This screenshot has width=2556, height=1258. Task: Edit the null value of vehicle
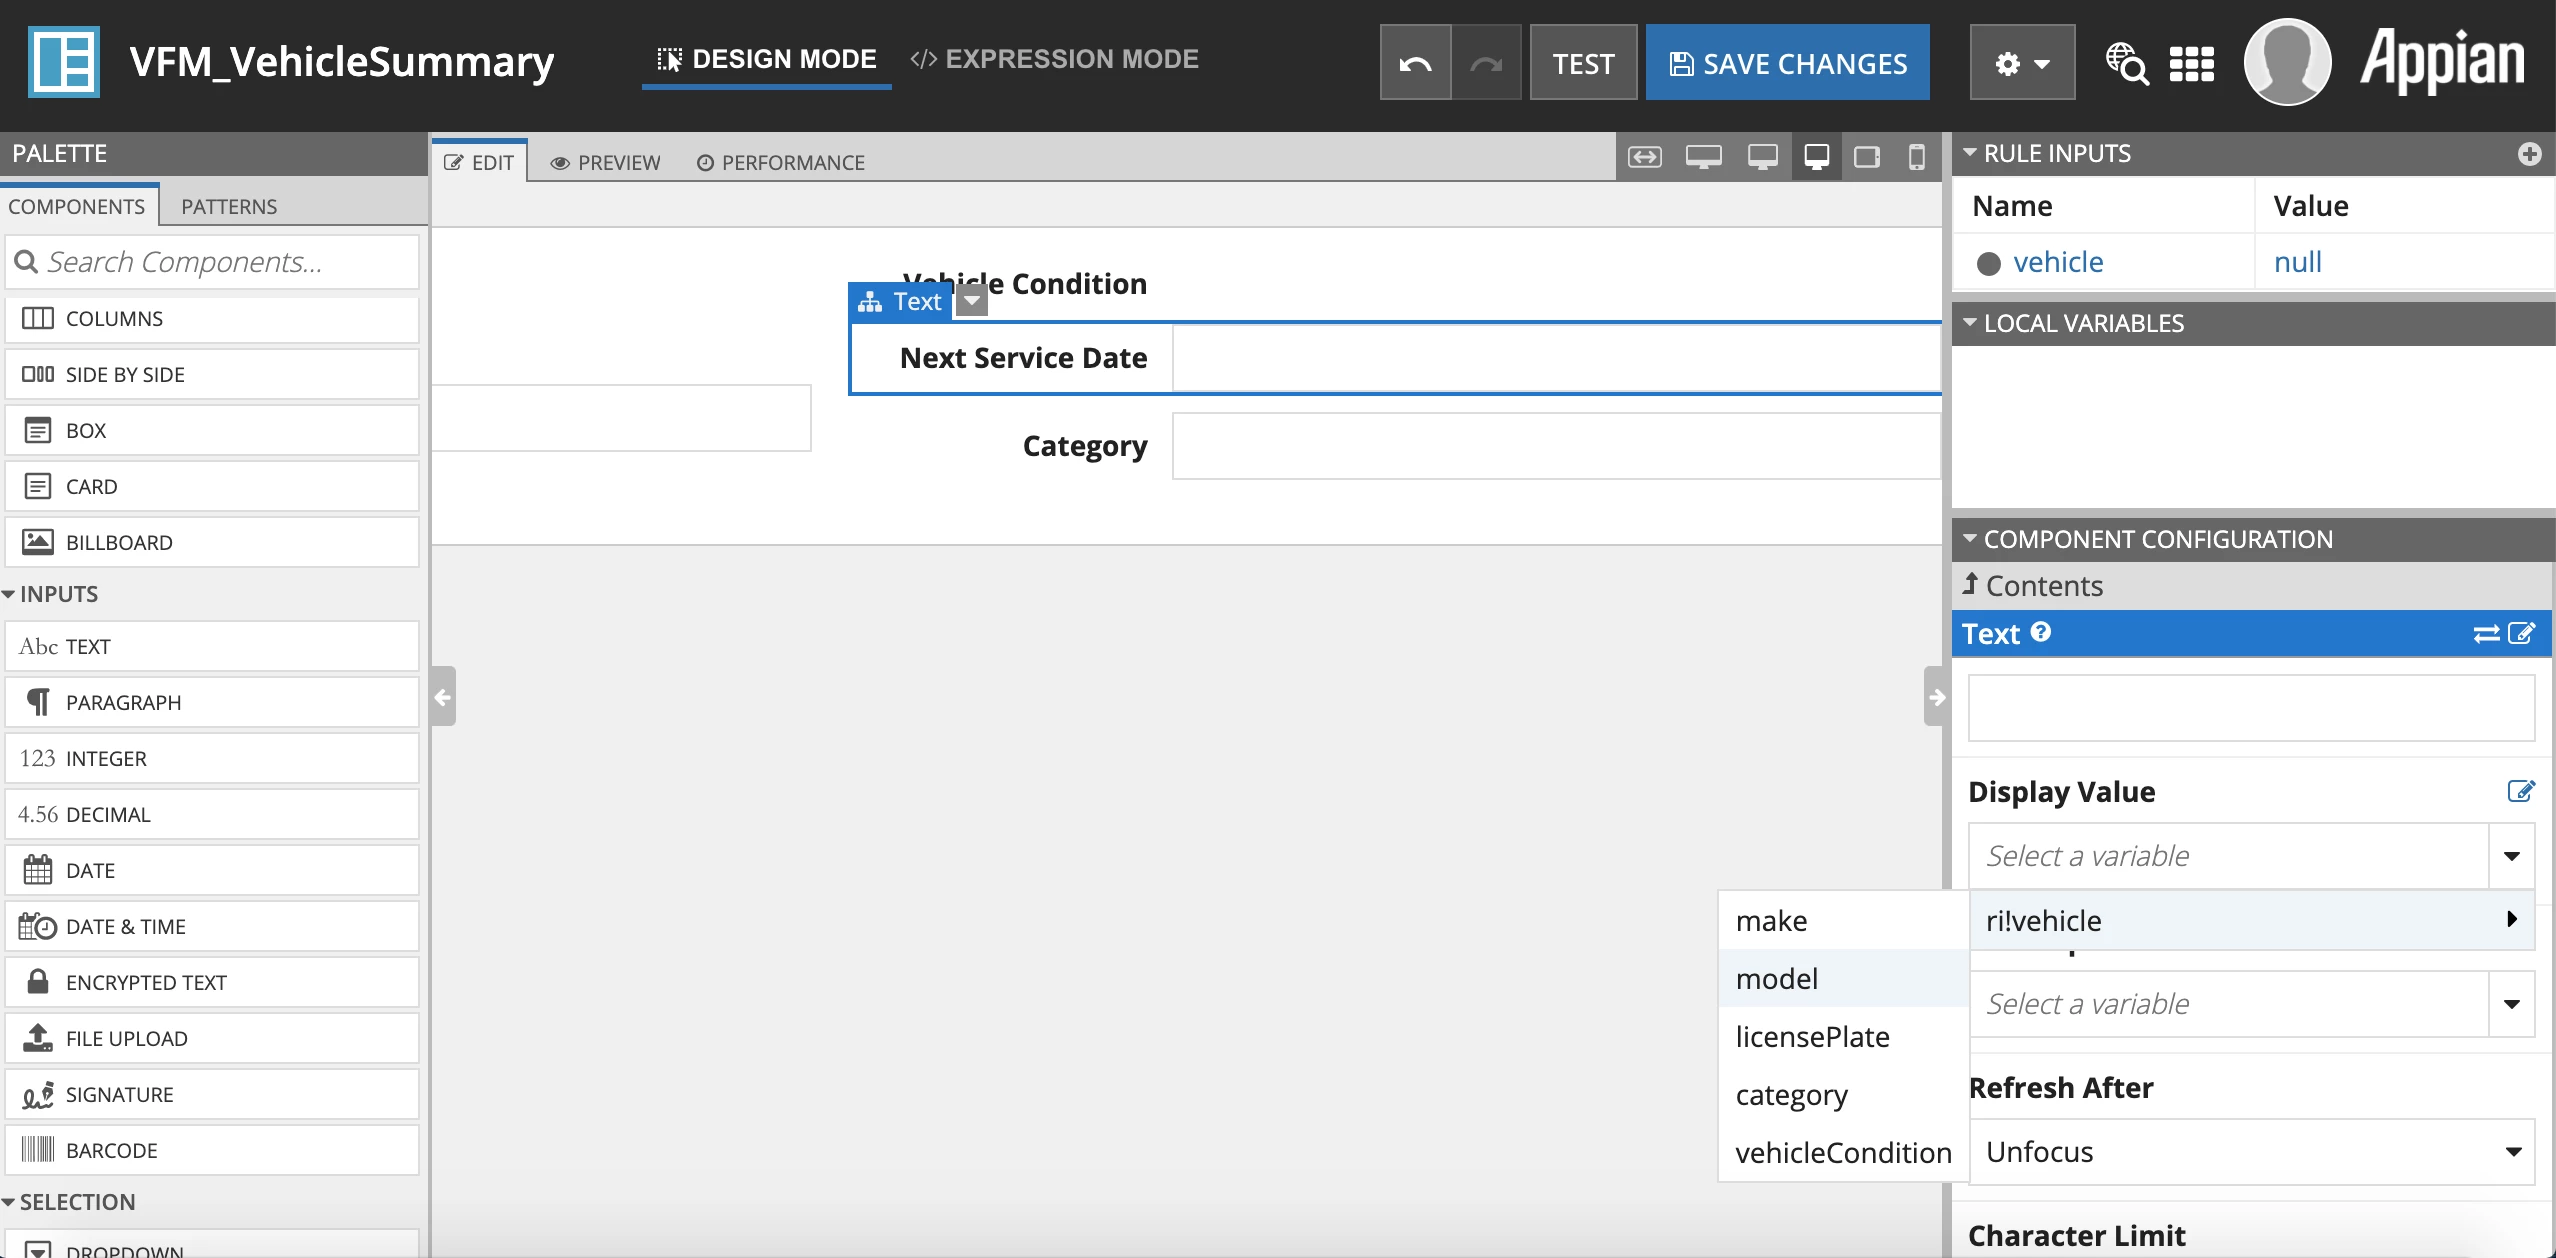[x=2297, y=262]
